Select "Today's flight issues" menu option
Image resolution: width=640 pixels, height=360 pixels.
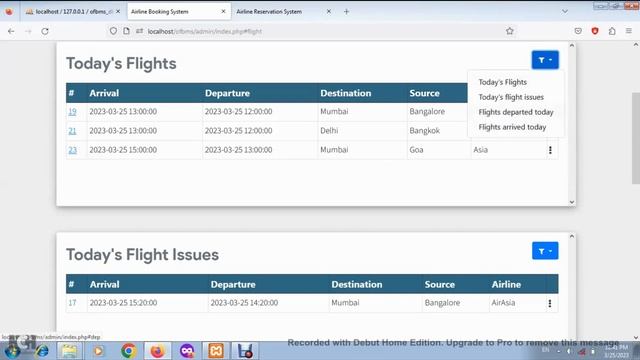click(511, 97)
